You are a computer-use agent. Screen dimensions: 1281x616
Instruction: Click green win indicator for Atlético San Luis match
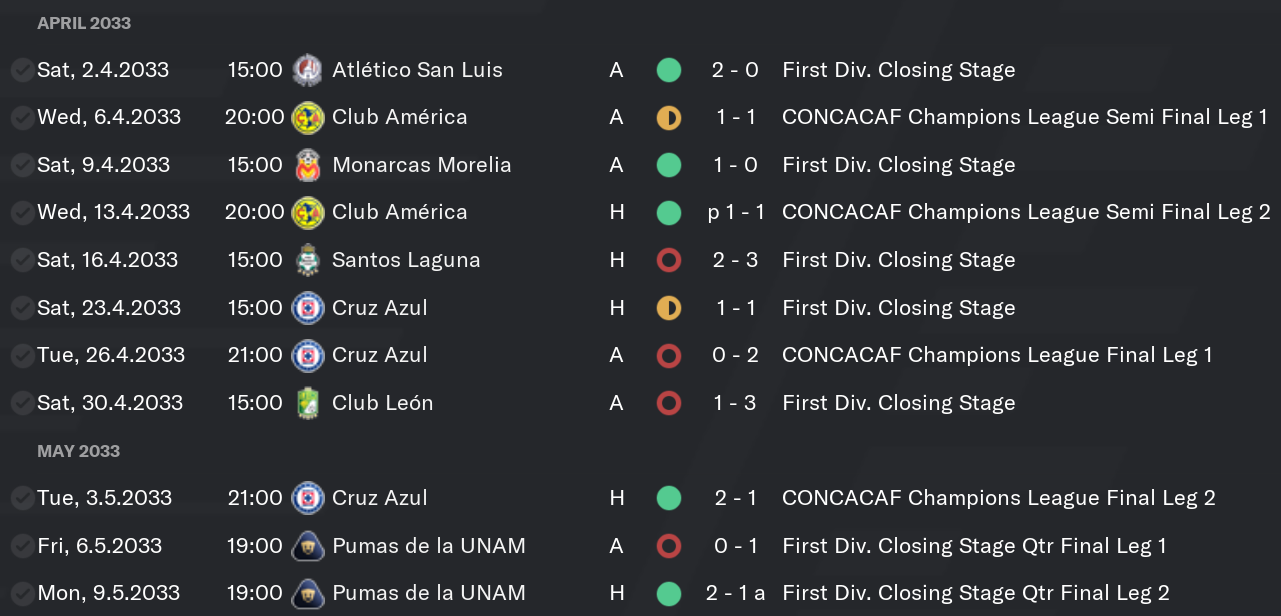[x=669, y=70]
